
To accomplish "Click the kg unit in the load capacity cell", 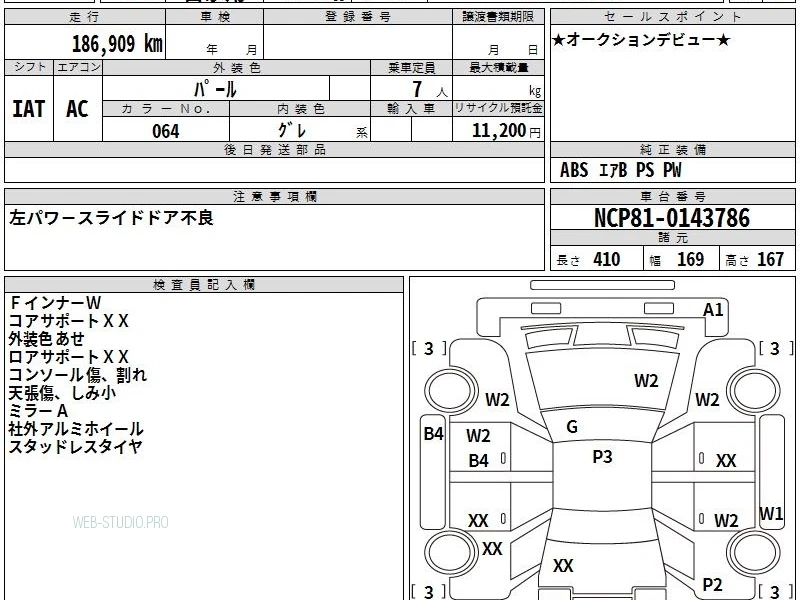I will [535, 91].
